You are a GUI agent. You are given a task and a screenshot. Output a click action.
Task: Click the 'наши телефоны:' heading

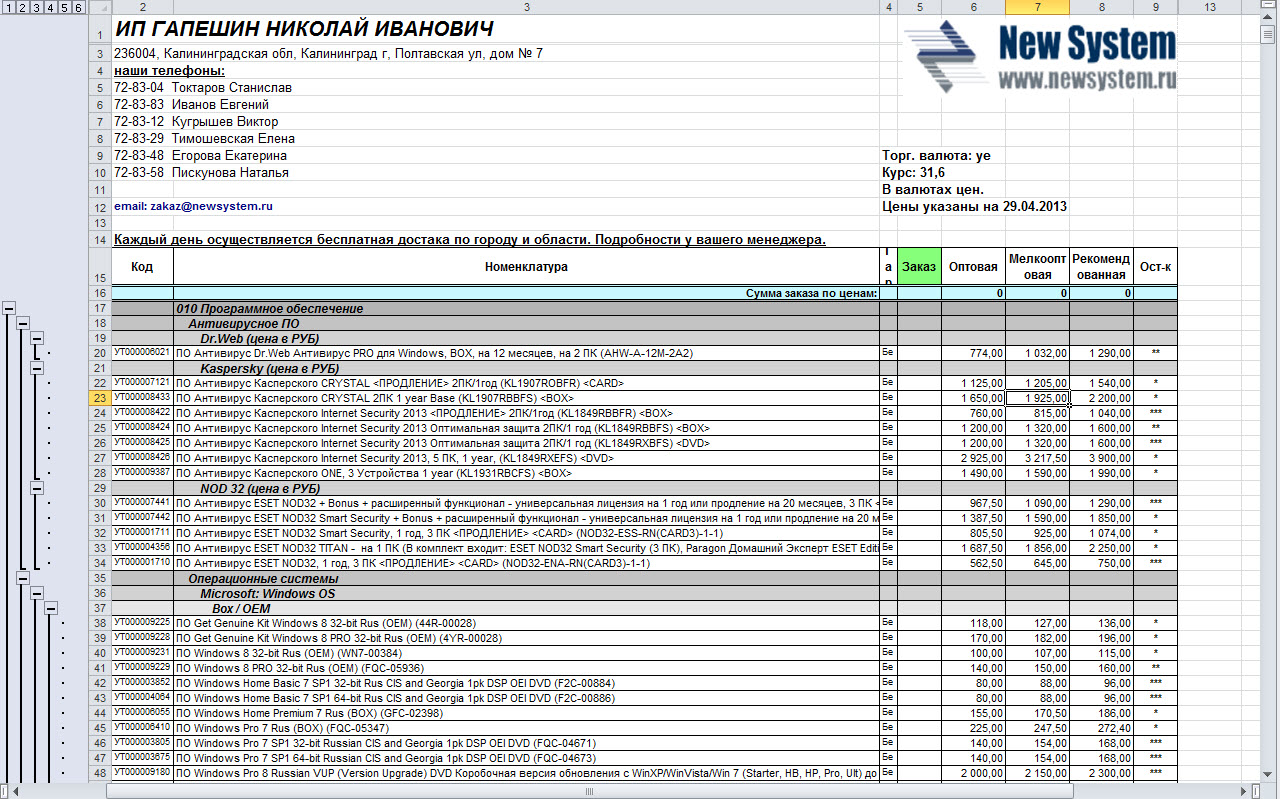click(169, 71)
